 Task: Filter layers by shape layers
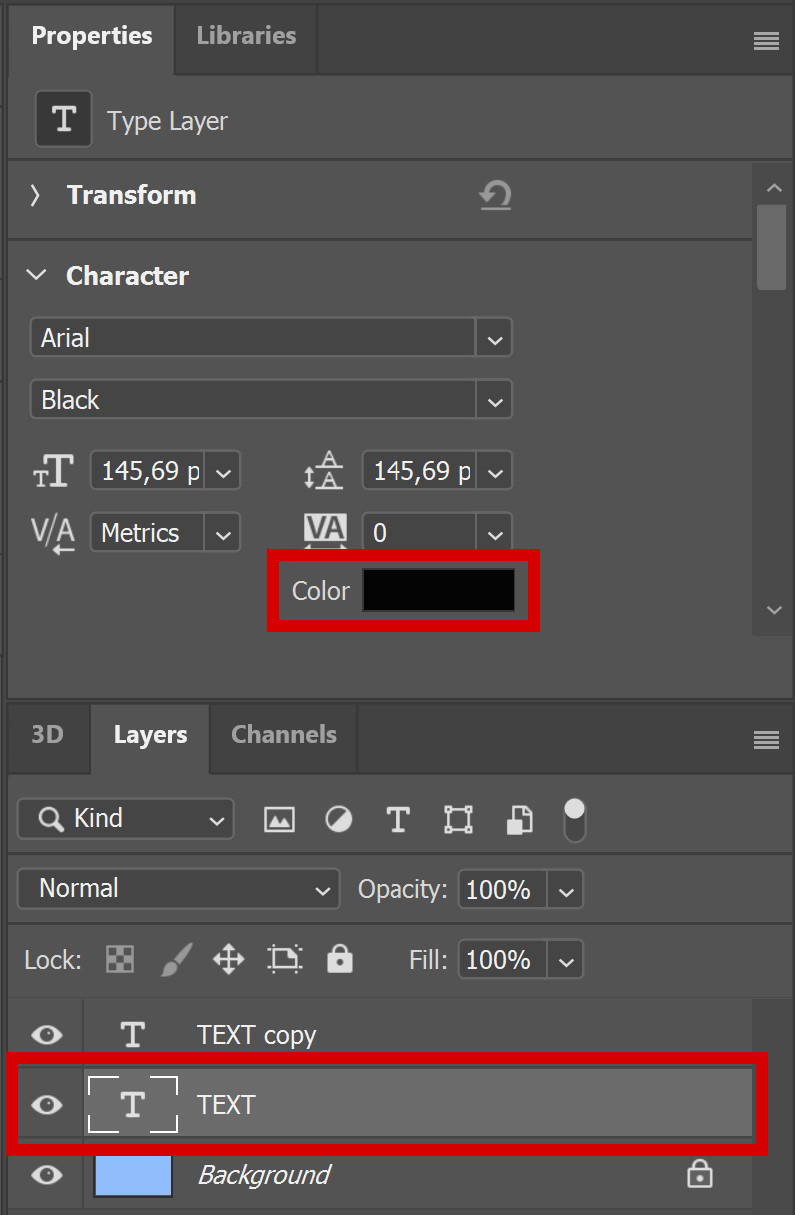click(458, 820)
